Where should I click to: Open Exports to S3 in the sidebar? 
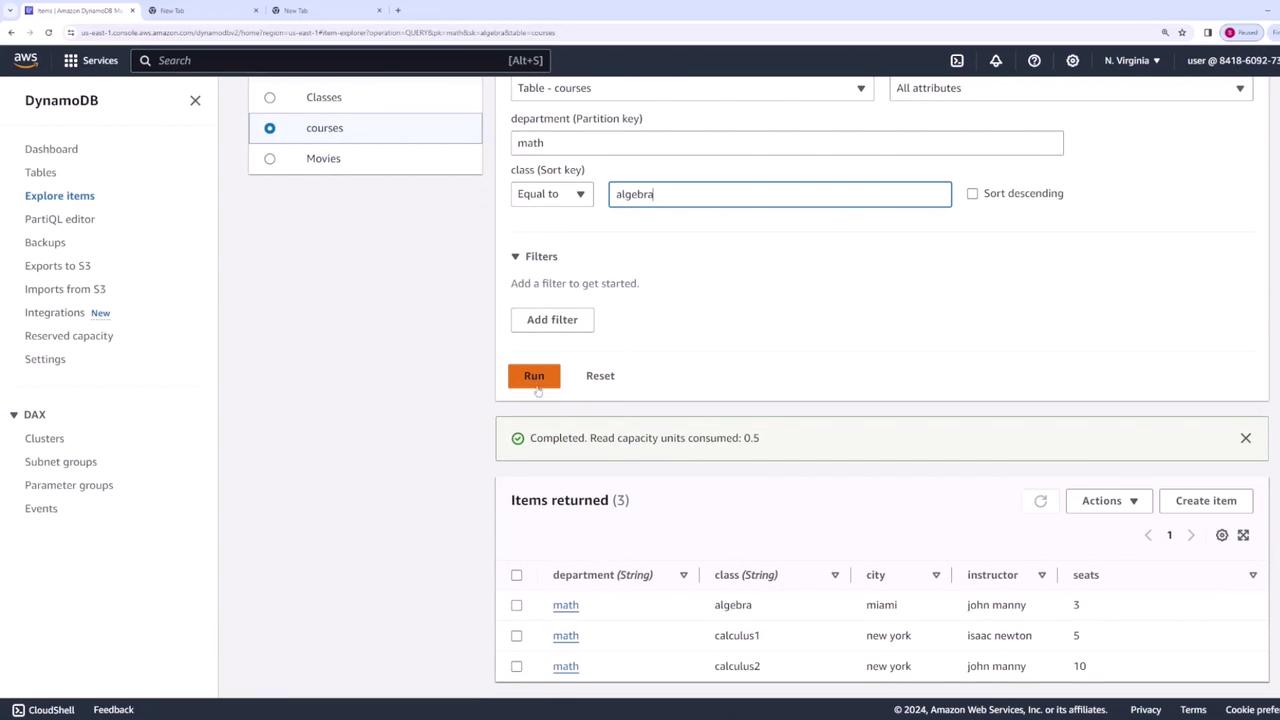(x=57, y=266)
